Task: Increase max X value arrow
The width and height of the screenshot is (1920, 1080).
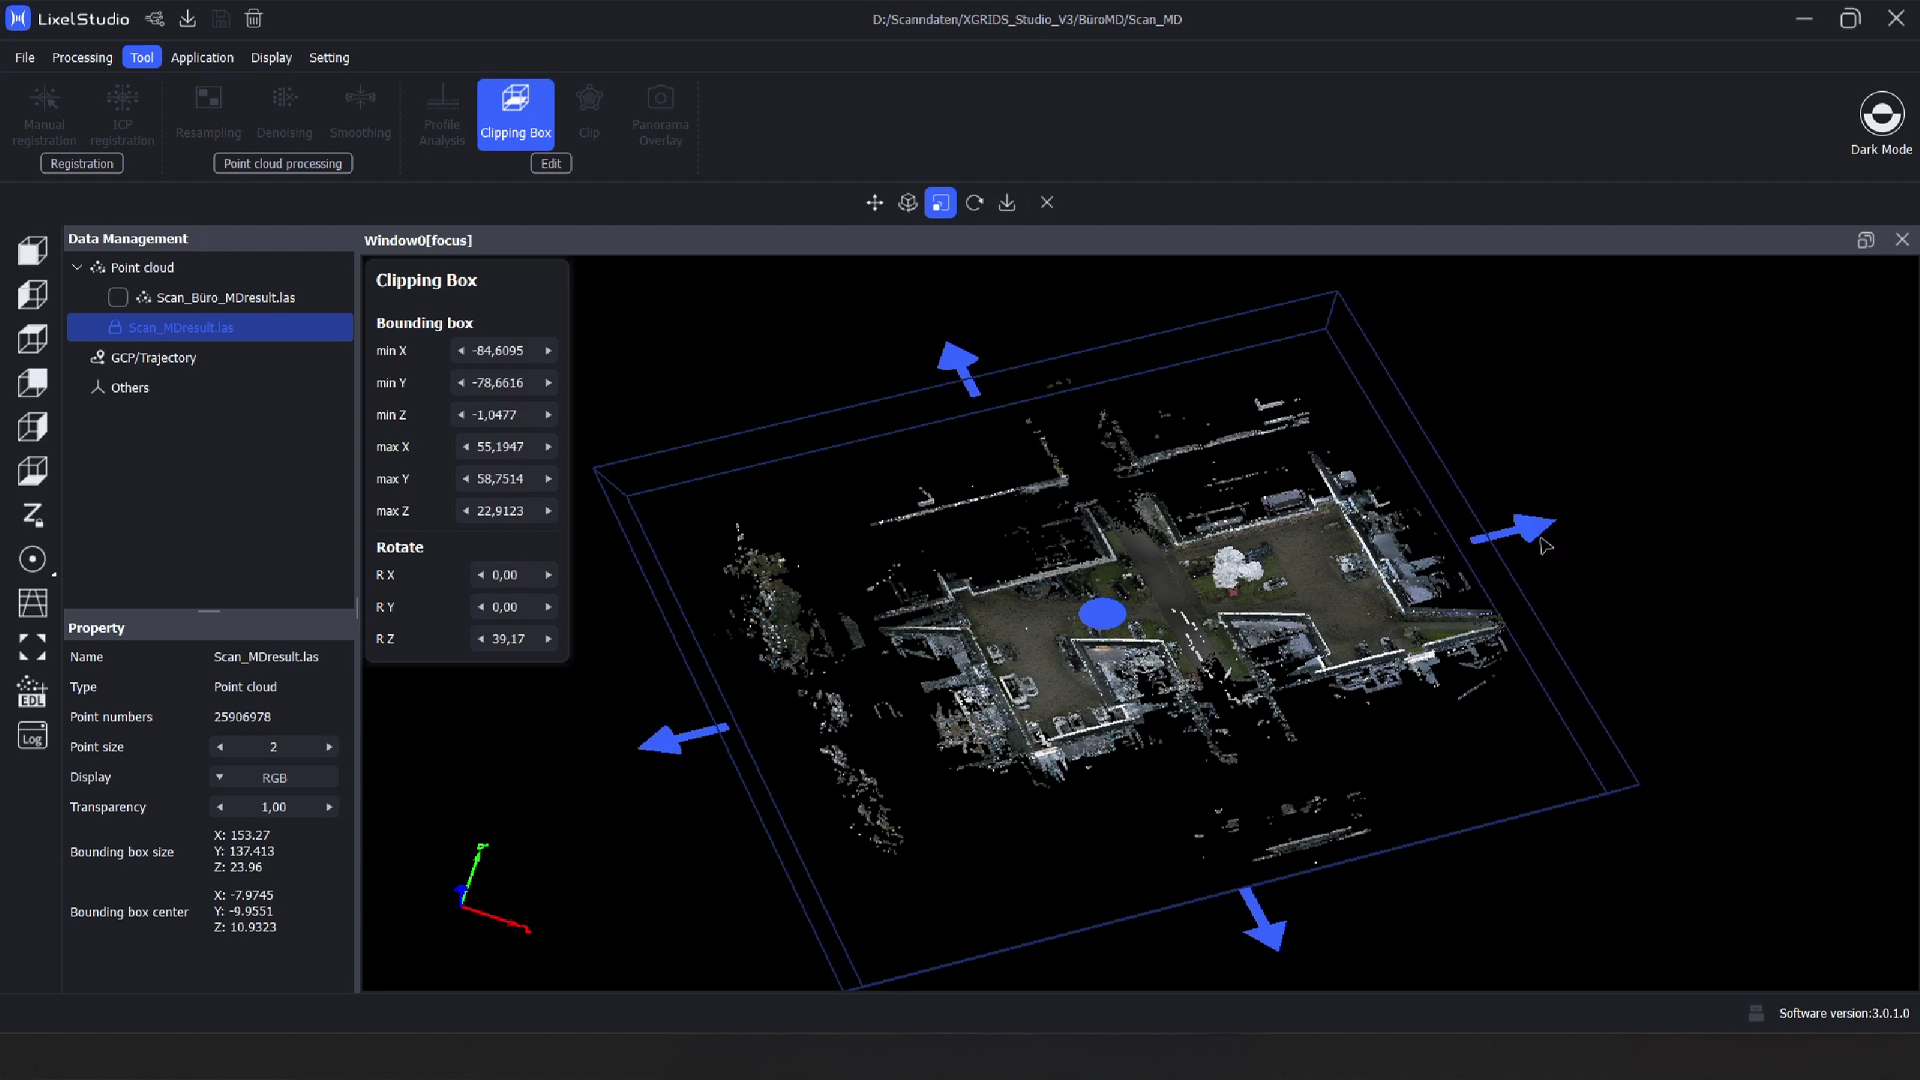Action: 548,447
